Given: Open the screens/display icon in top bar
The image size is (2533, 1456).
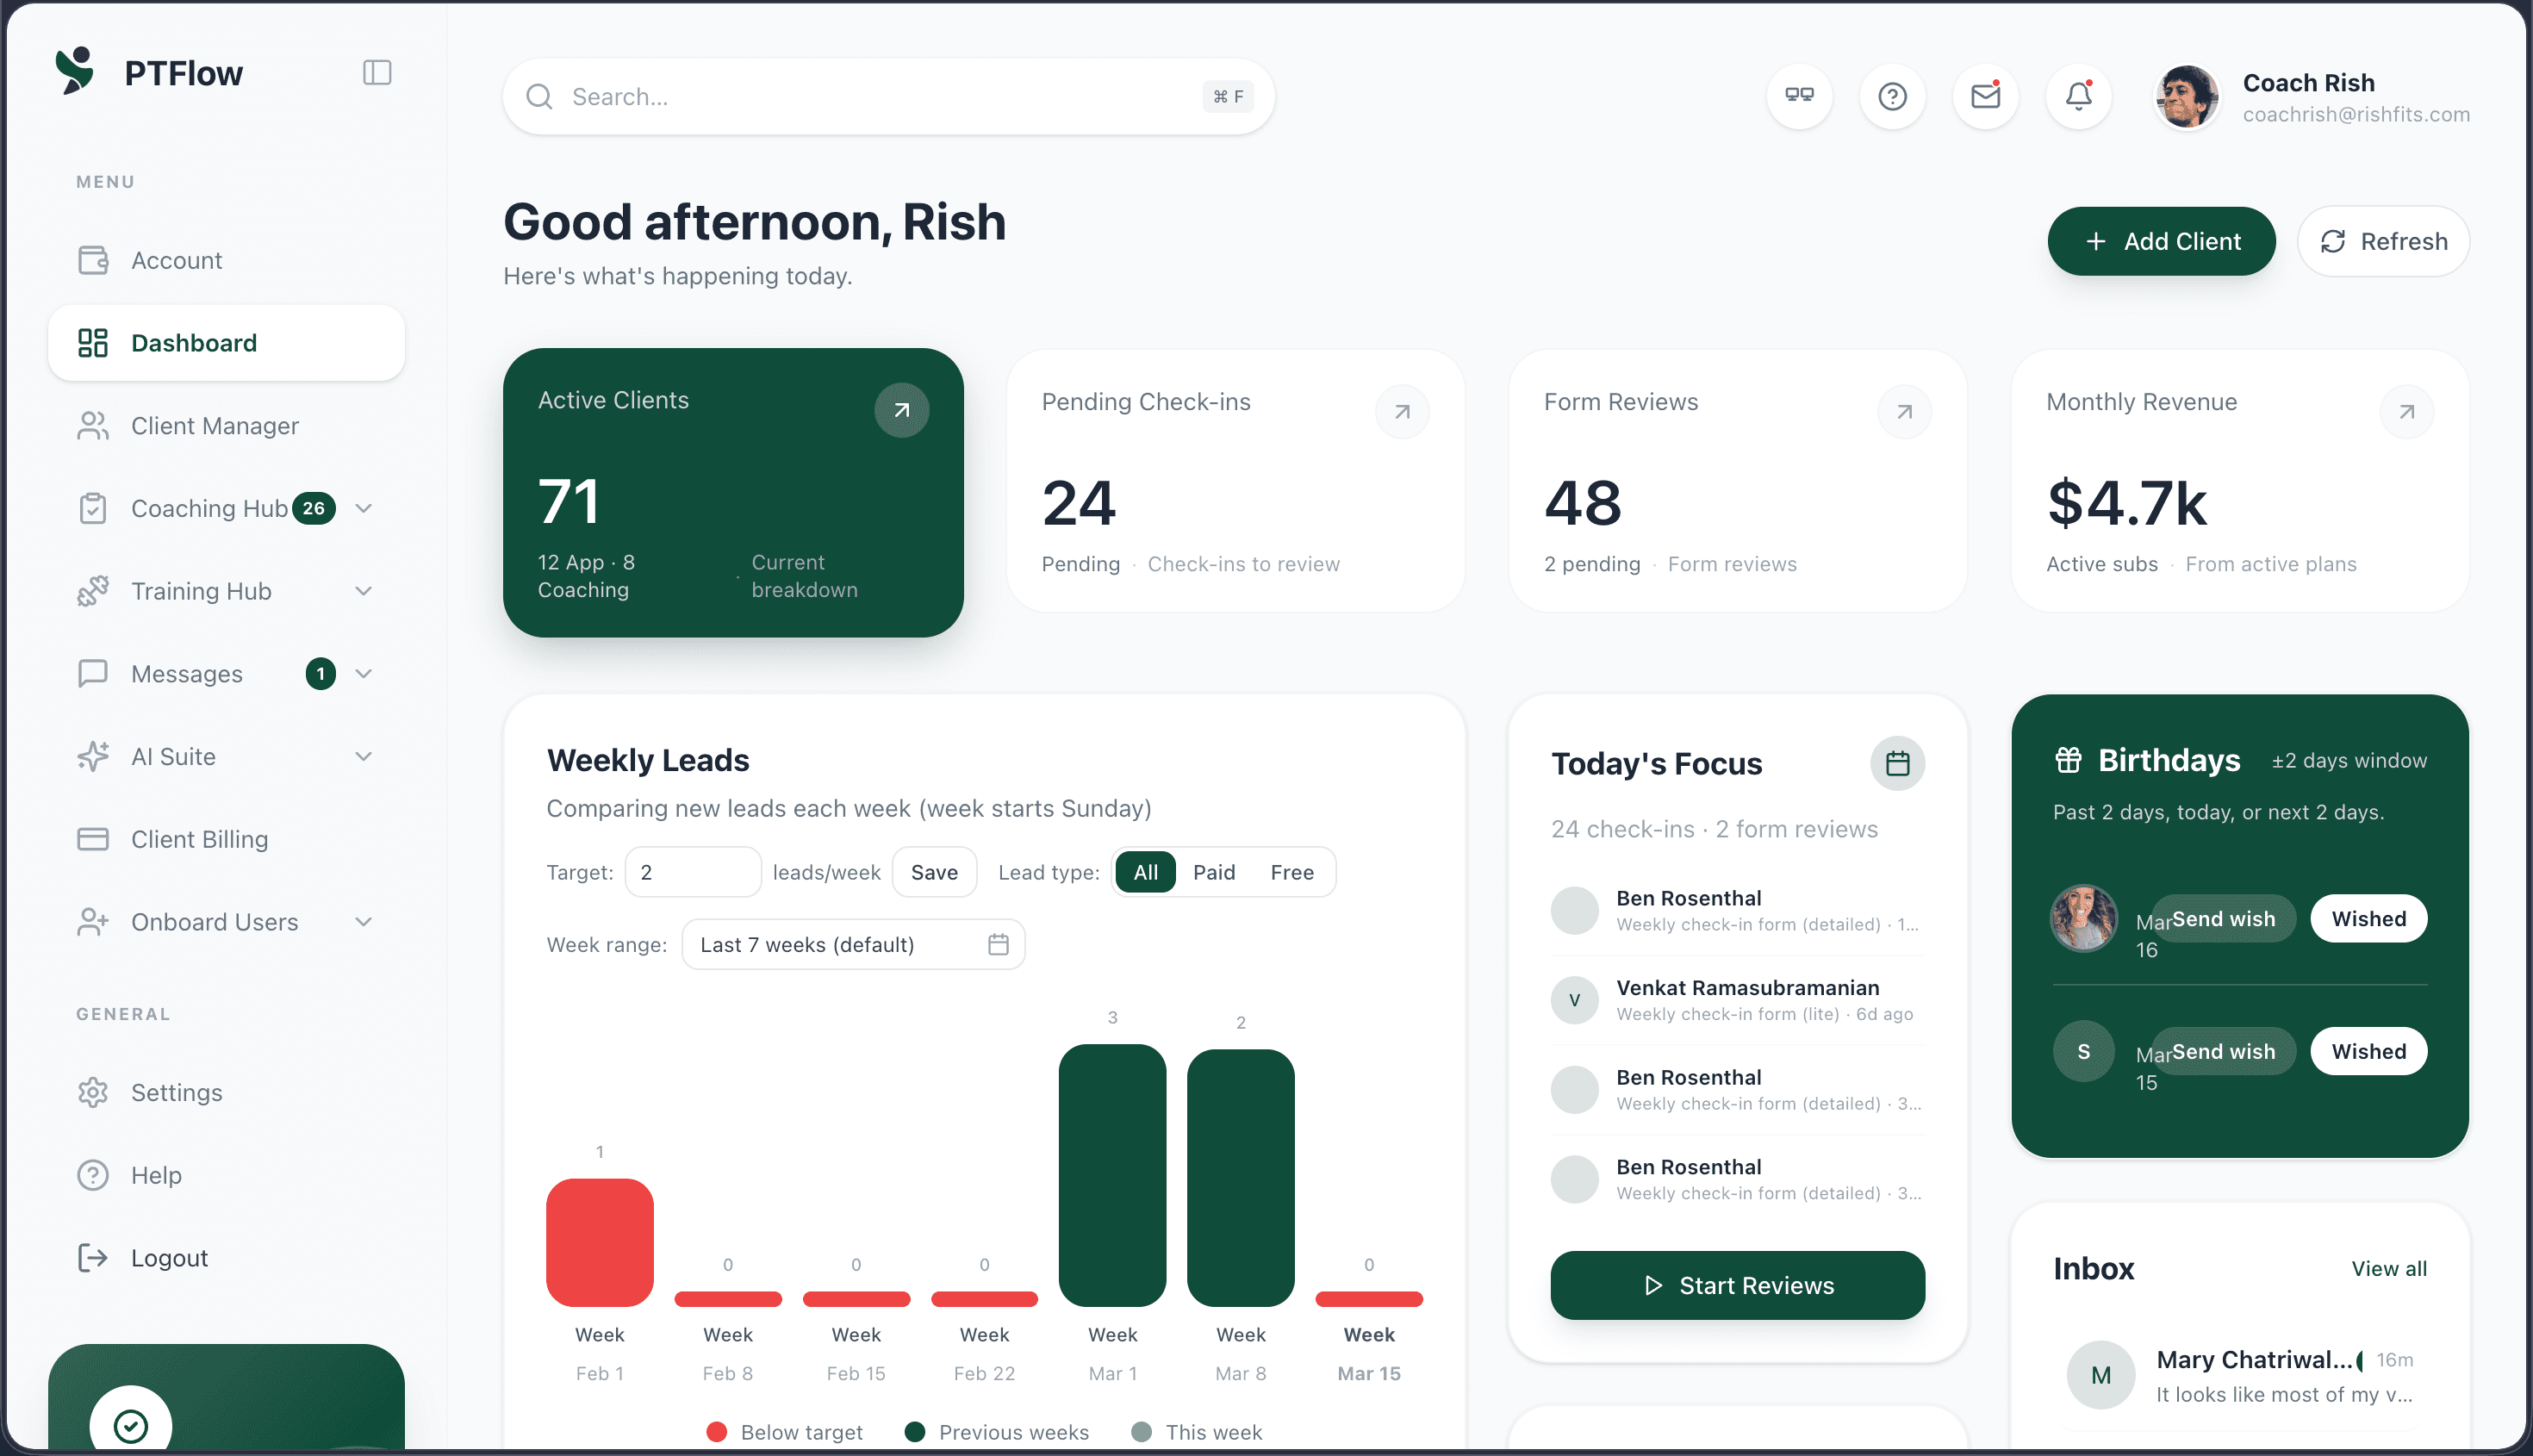Looking at the screenshot, I should pyautogui.click(x=1799, y=96).
